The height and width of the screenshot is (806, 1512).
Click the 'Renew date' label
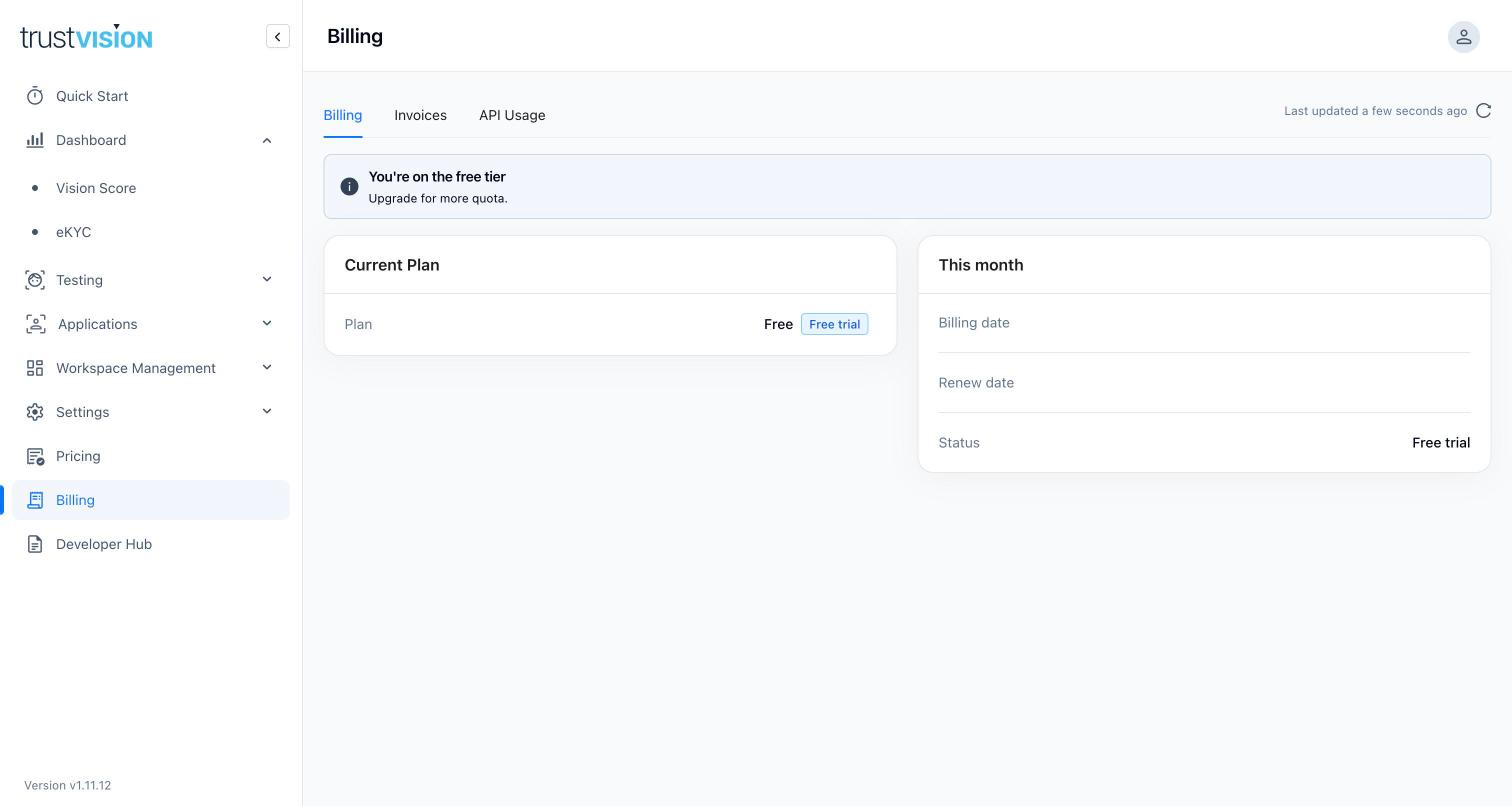(x=976, y=383)
